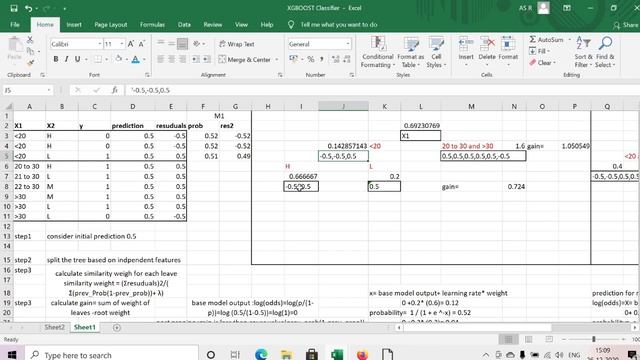The image size is (640, 360).
Task: Open the Merge & Center dropdown arrow
Action: pyautogui.click(x=277, y=60)
